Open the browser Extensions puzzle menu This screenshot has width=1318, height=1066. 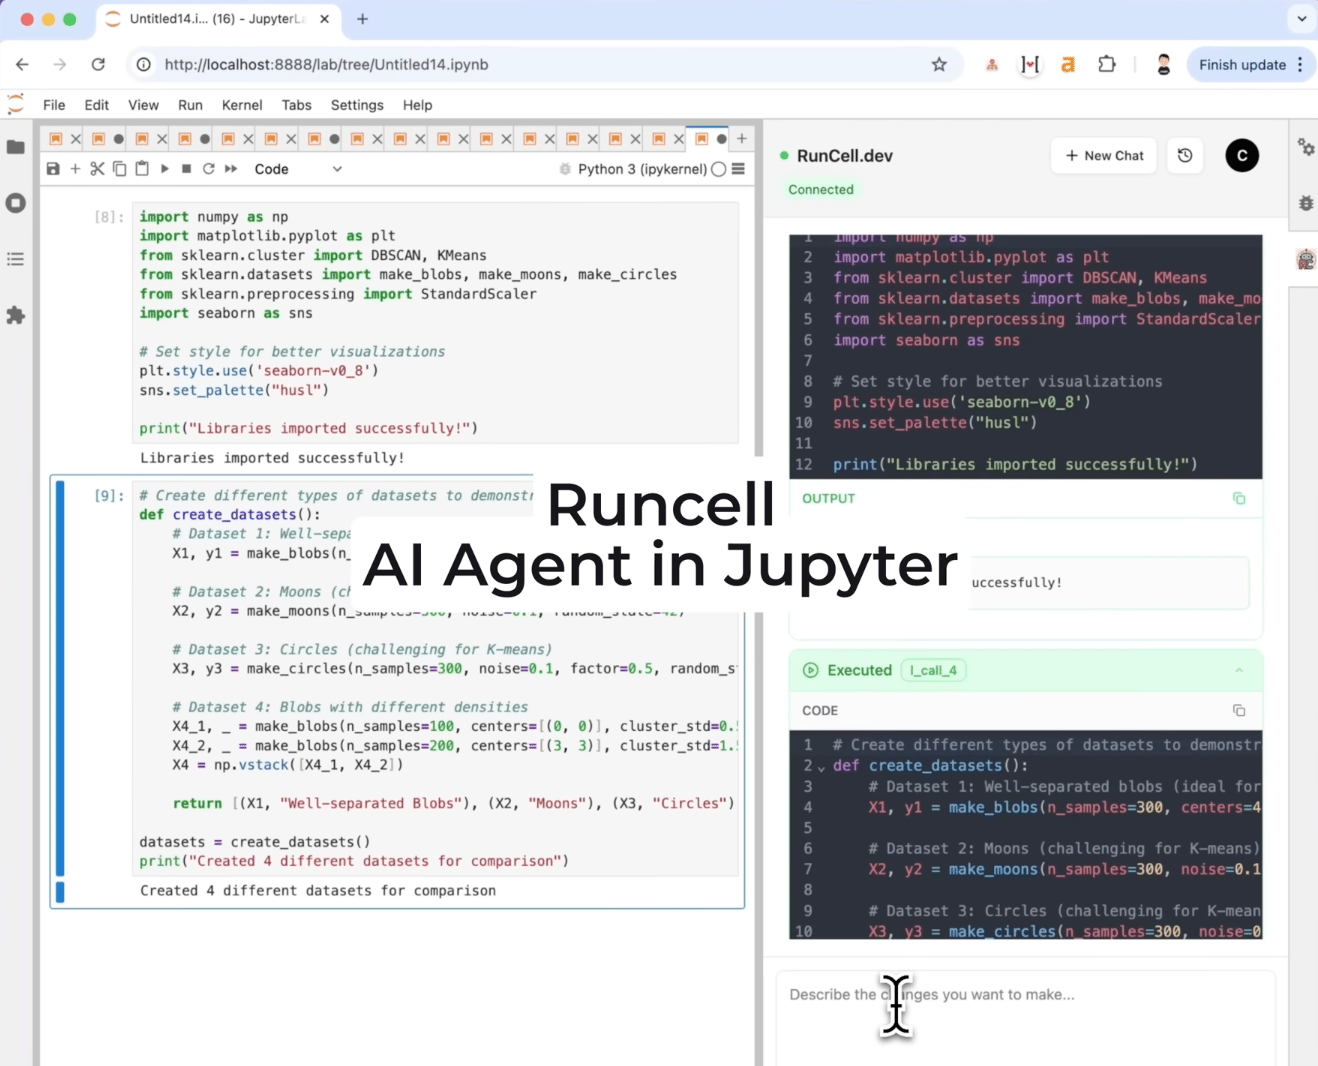[x=1107, y=64]
